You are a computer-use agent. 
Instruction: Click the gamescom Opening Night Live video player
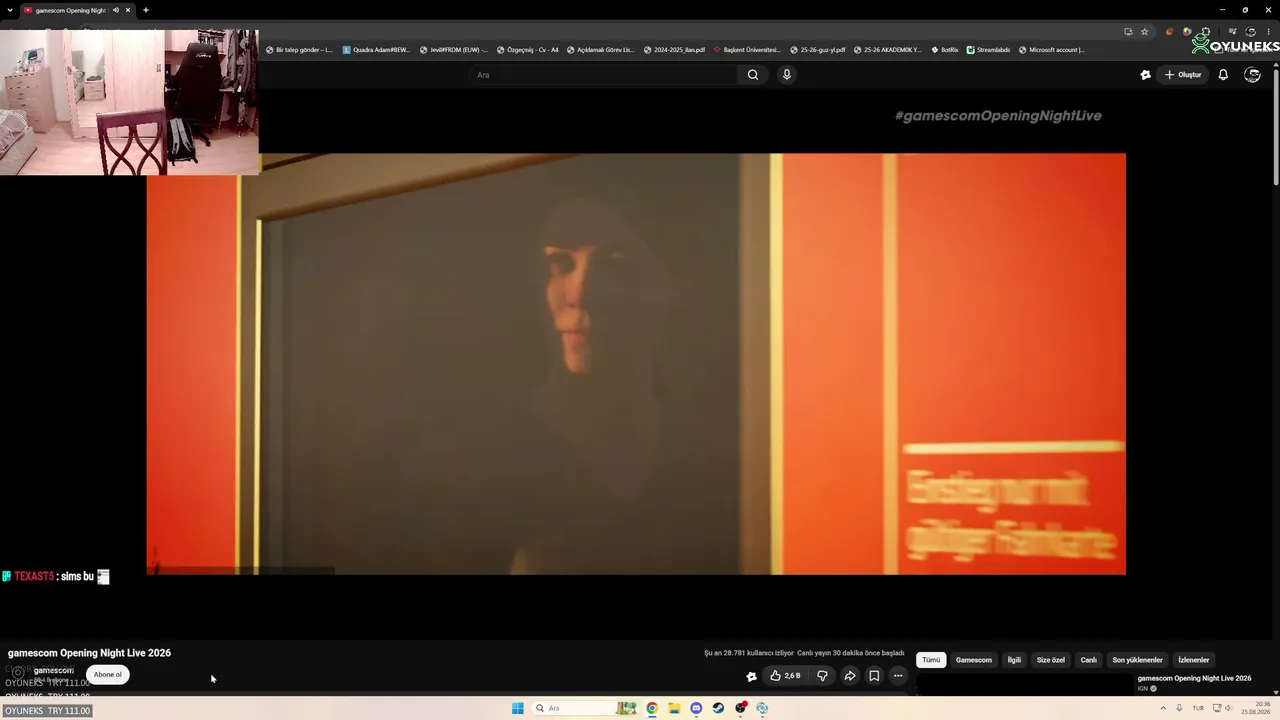coord(636,364)
